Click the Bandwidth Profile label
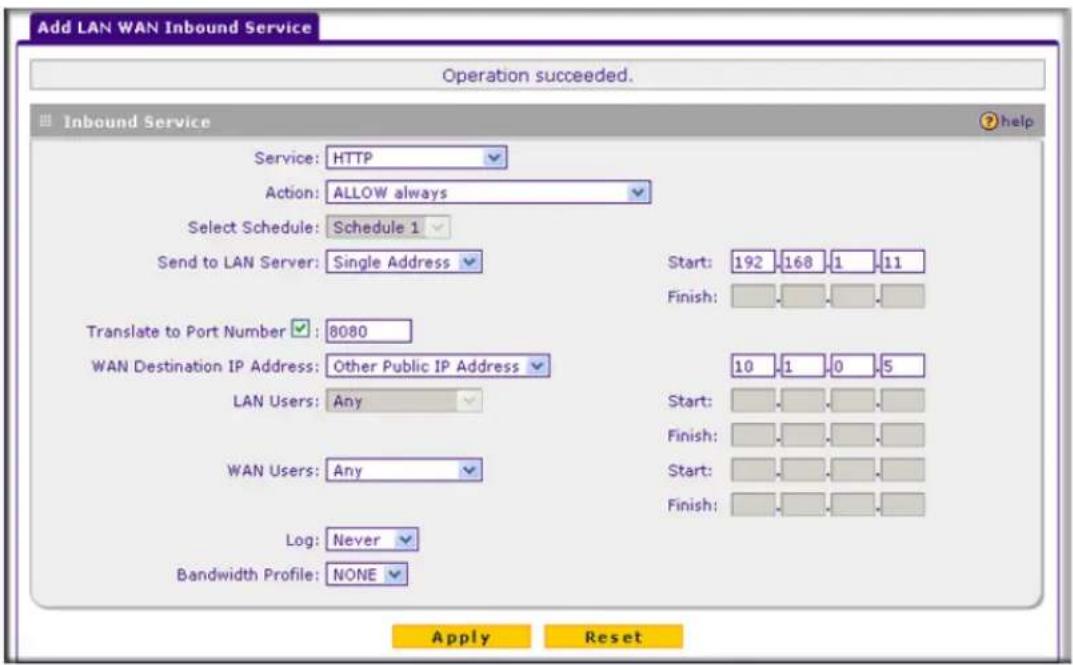 point(248,575)
